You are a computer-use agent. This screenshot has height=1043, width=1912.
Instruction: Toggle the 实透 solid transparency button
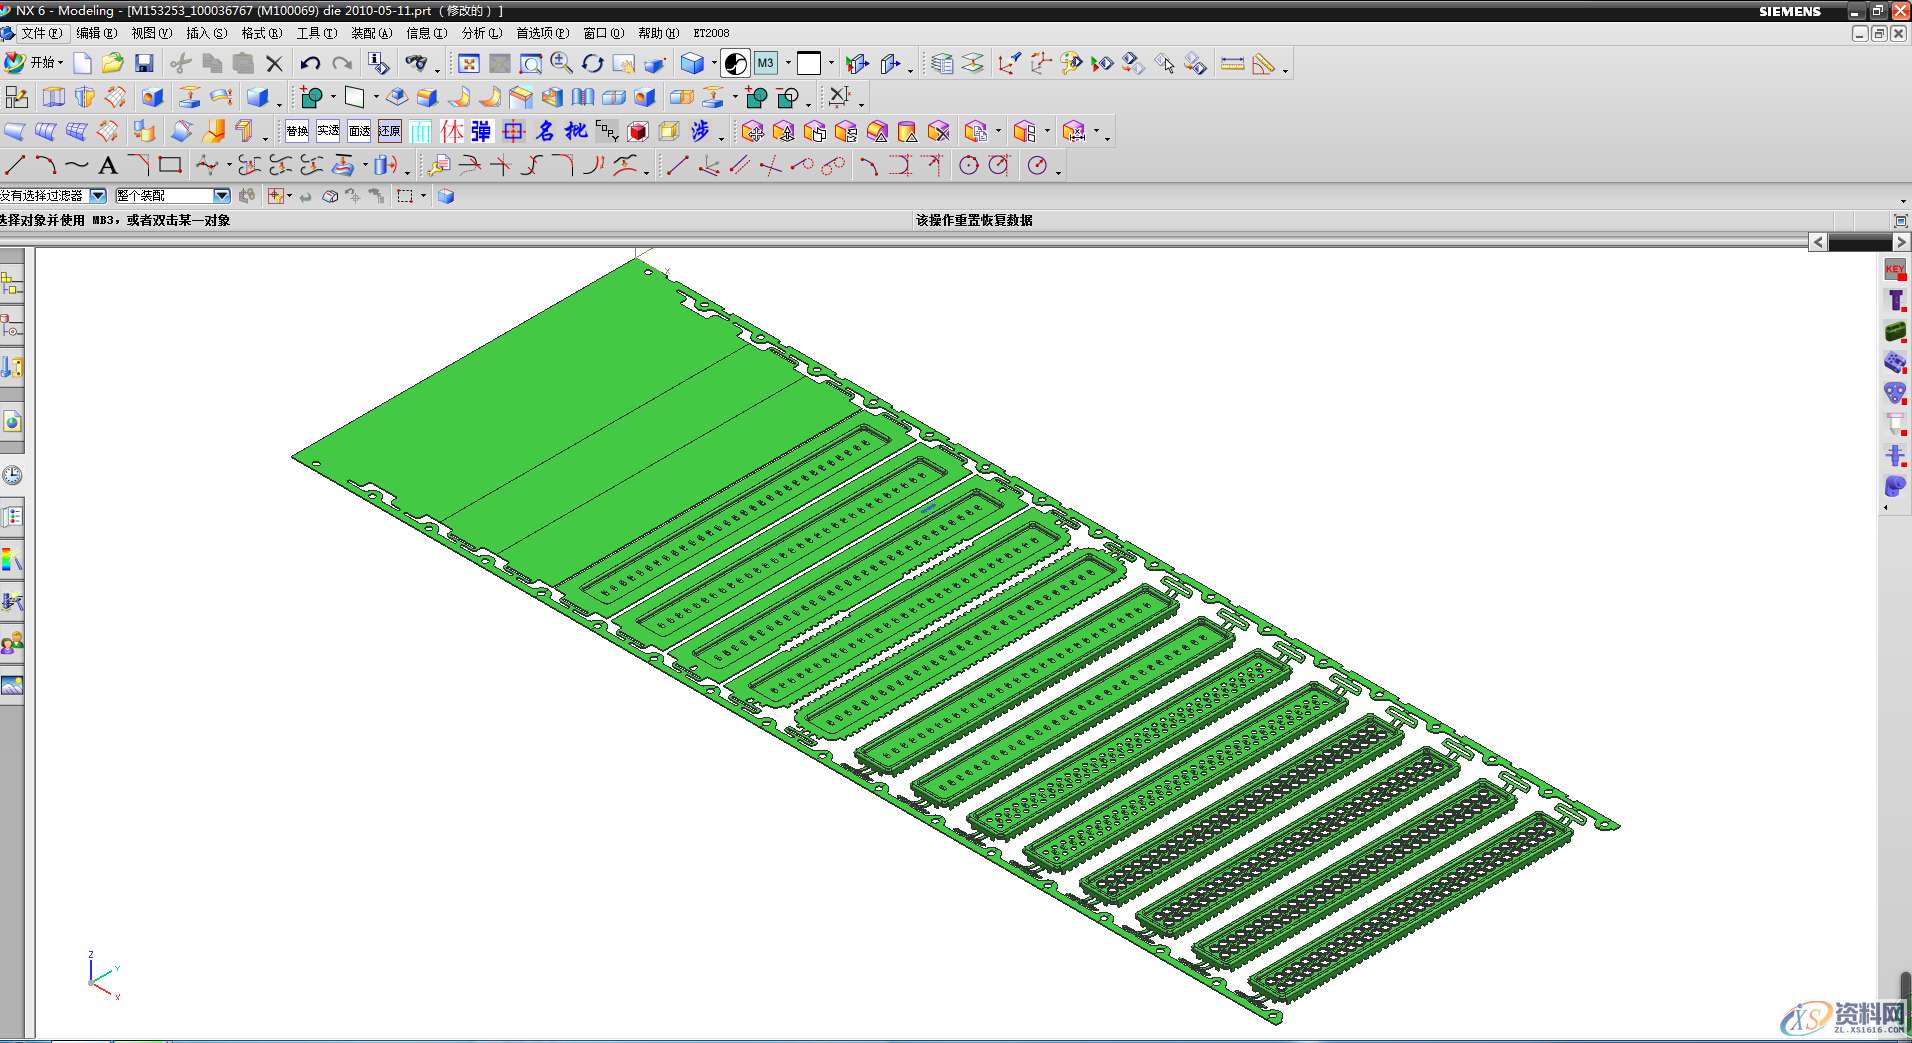328,131
